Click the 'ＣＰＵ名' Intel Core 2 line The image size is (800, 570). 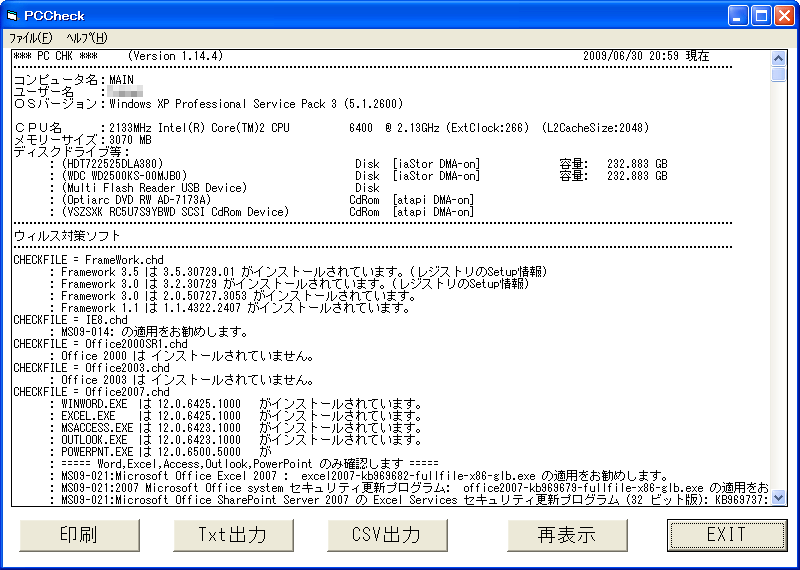click(332, 128)
